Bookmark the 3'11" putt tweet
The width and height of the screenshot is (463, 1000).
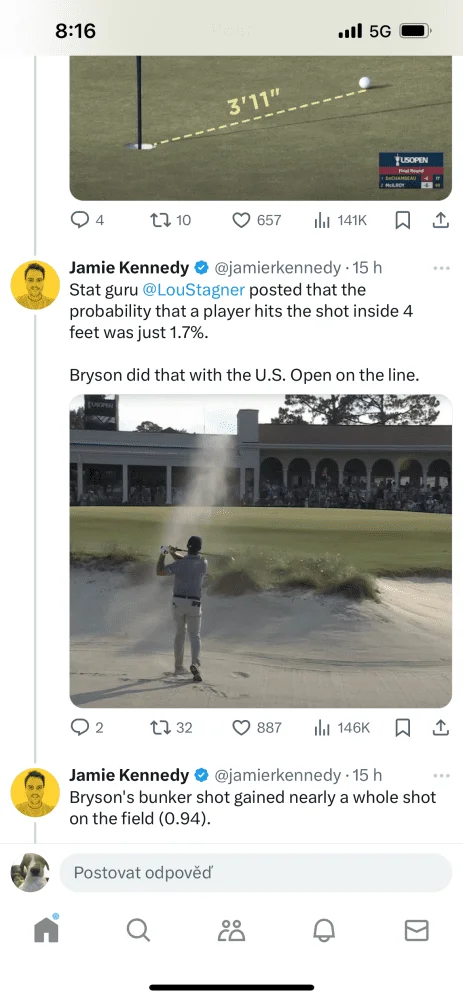(403, 220)
